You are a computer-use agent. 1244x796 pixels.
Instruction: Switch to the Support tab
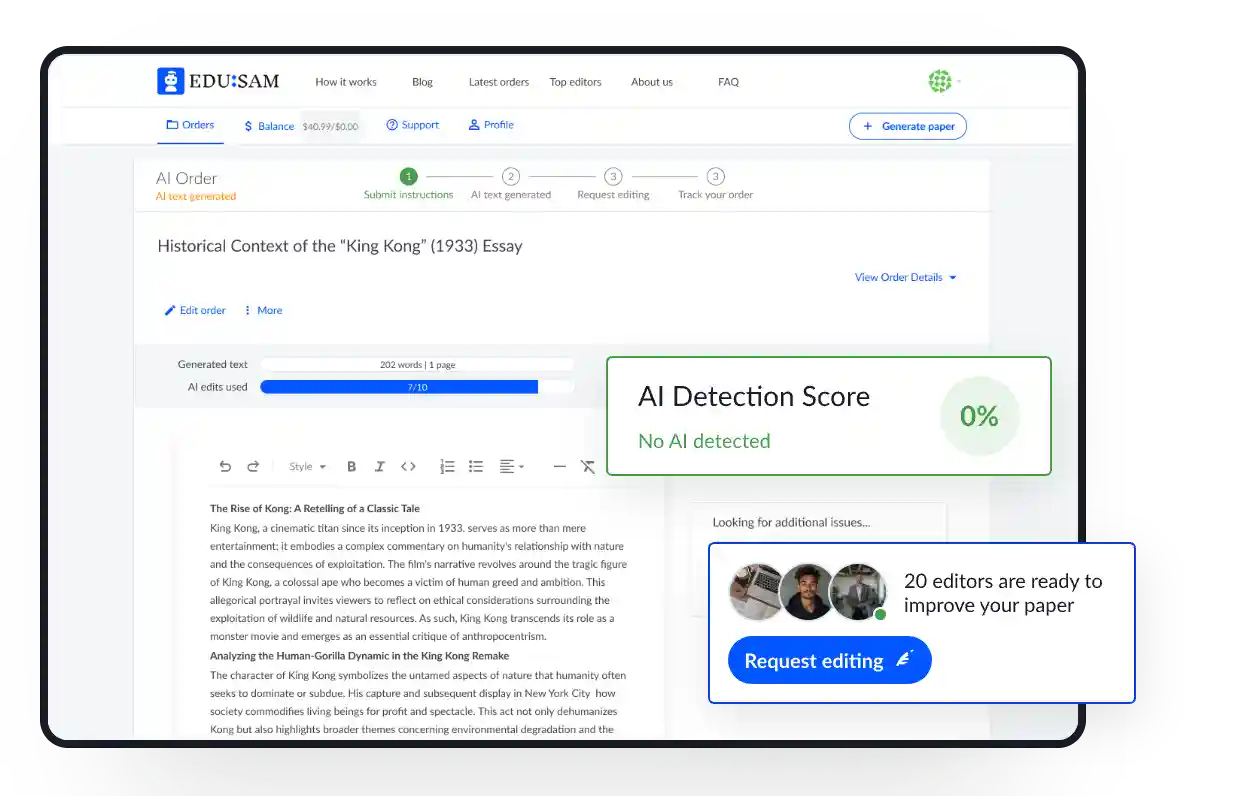pos(412,125)
